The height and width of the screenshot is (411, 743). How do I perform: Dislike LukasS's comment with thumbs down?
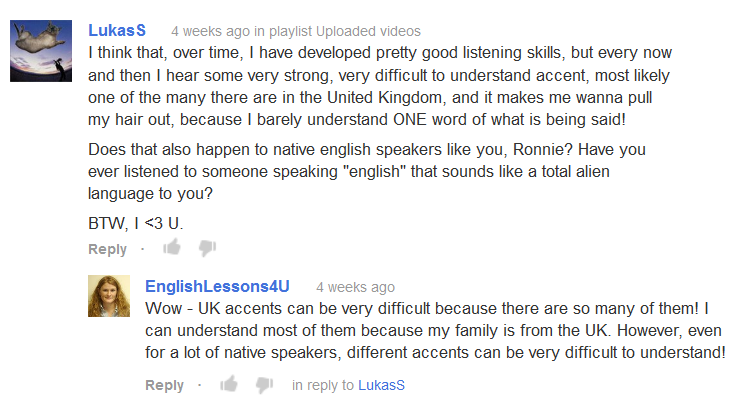[x=208, y=248]
